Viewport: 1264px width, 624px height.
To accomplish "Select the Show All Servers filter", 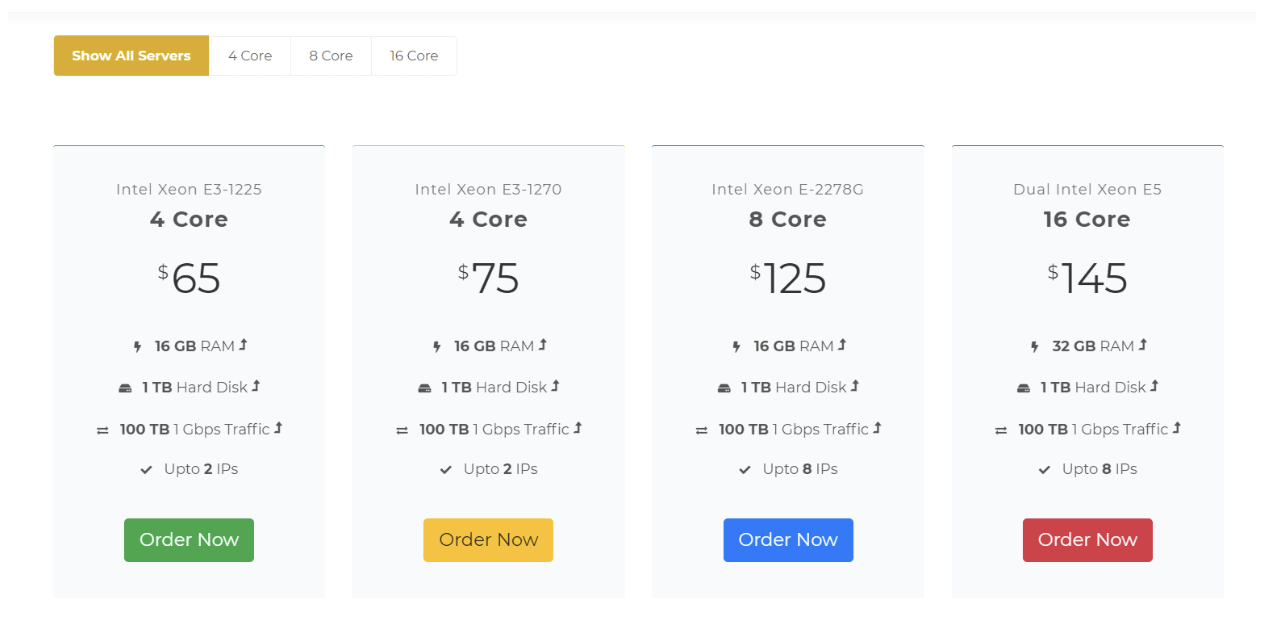I will click(x=131, y=56).
